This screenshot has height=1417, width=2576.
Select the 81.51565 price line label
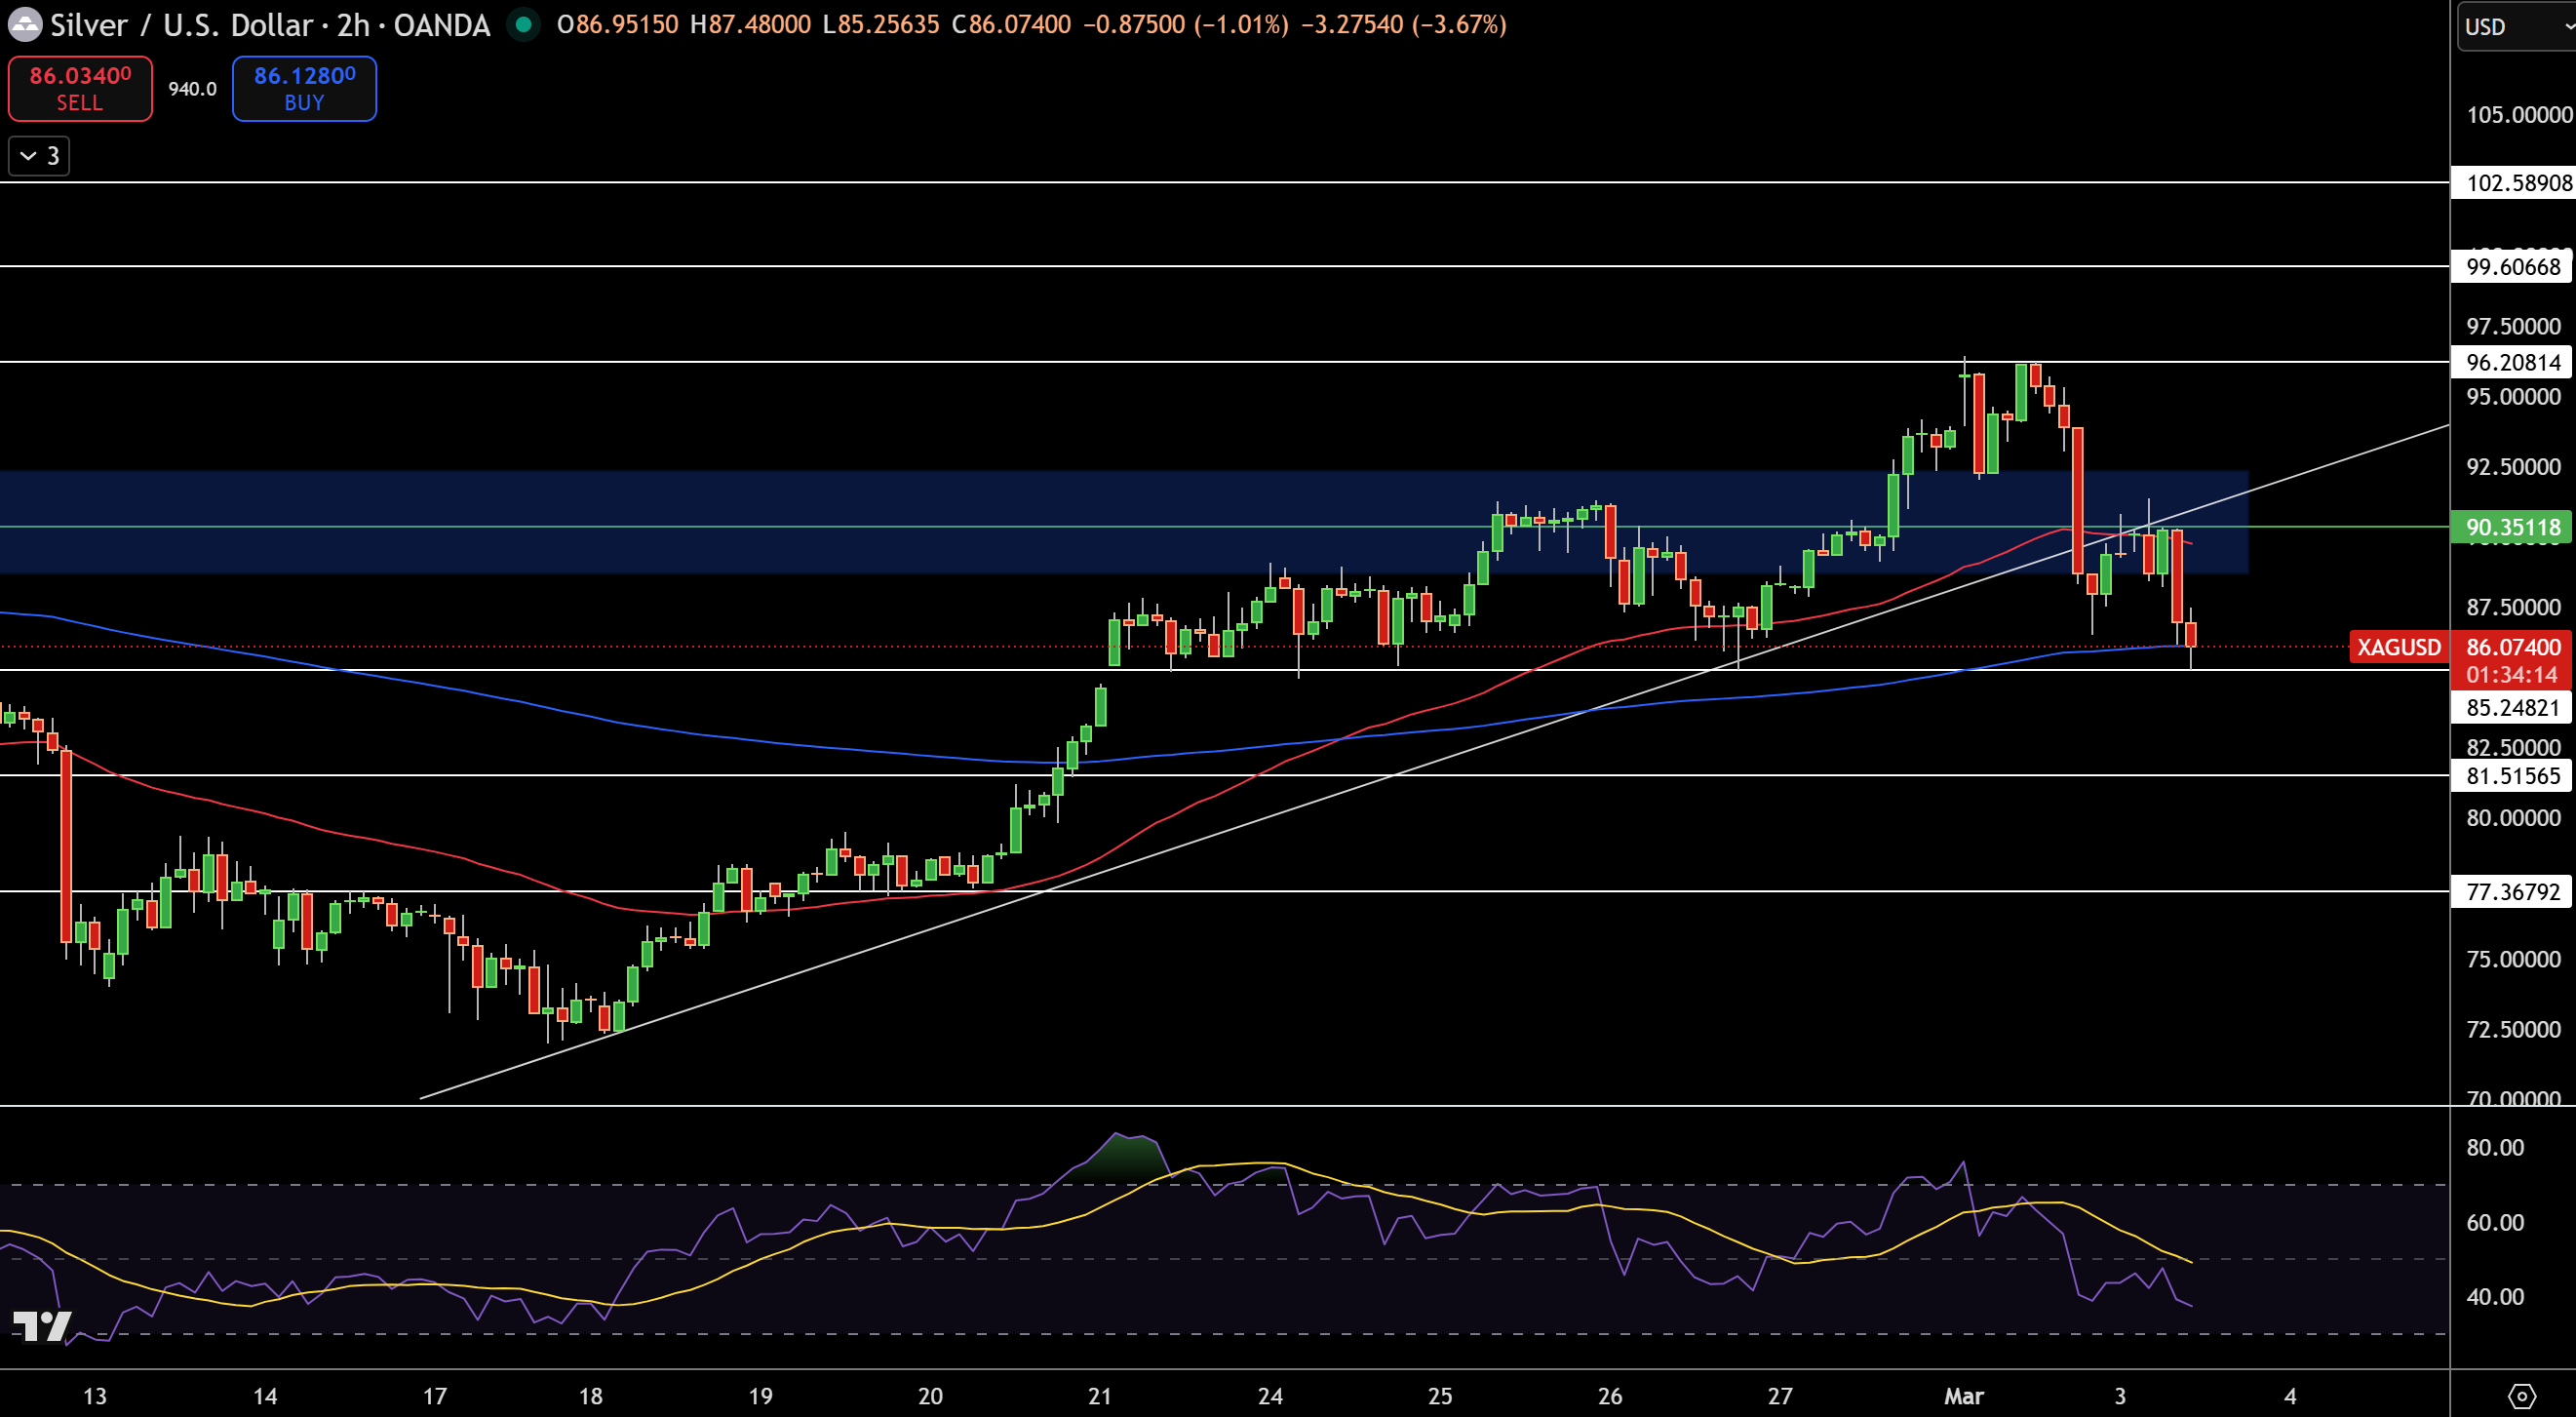point(2512,776)
